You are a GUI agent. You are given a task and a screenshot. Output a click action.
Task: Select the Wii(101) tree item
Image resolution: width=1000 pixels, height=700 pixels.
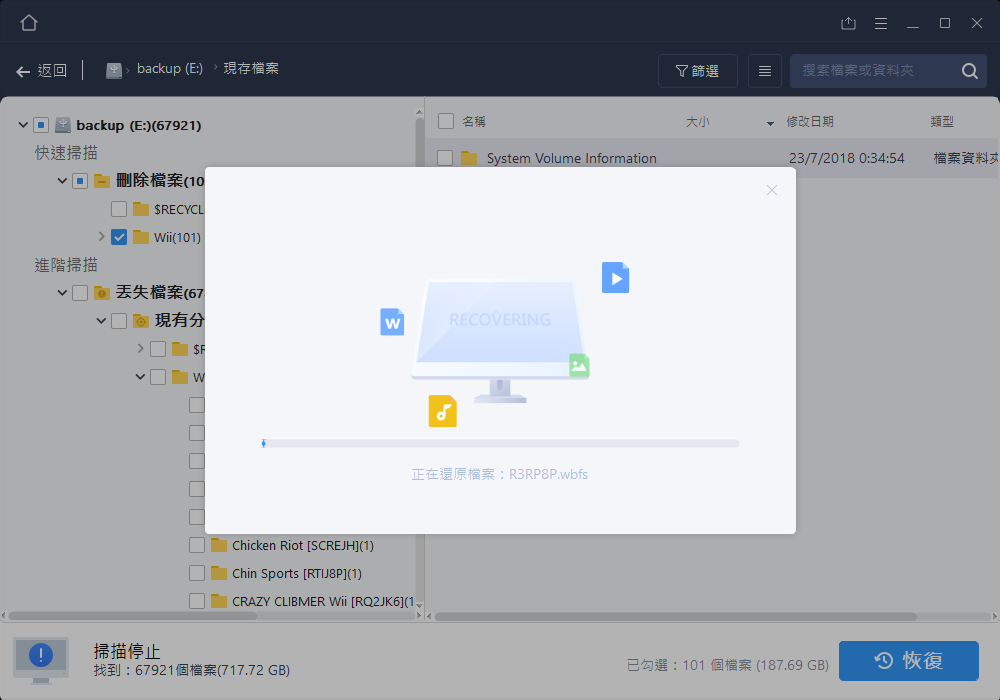click(x=177, y=237)
